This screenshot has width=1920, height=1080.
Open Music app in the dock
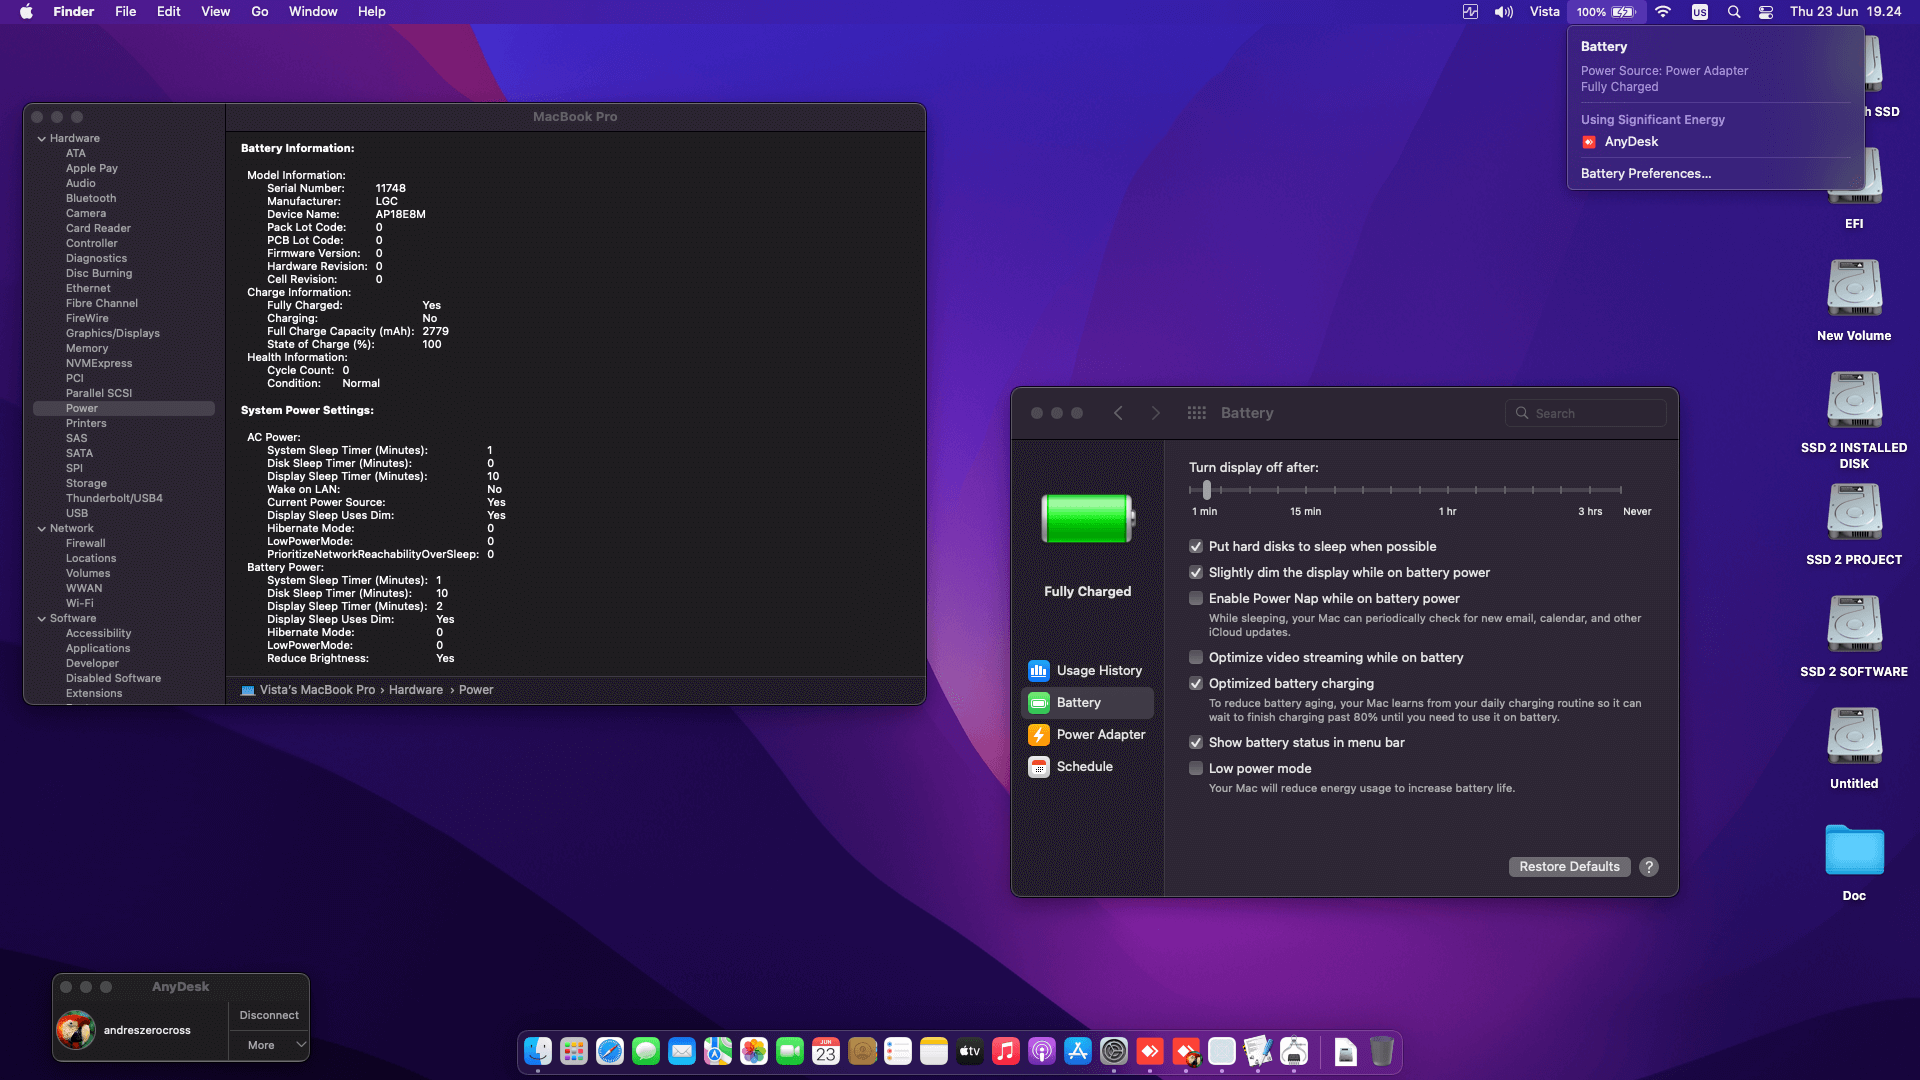(1006, 1051)
